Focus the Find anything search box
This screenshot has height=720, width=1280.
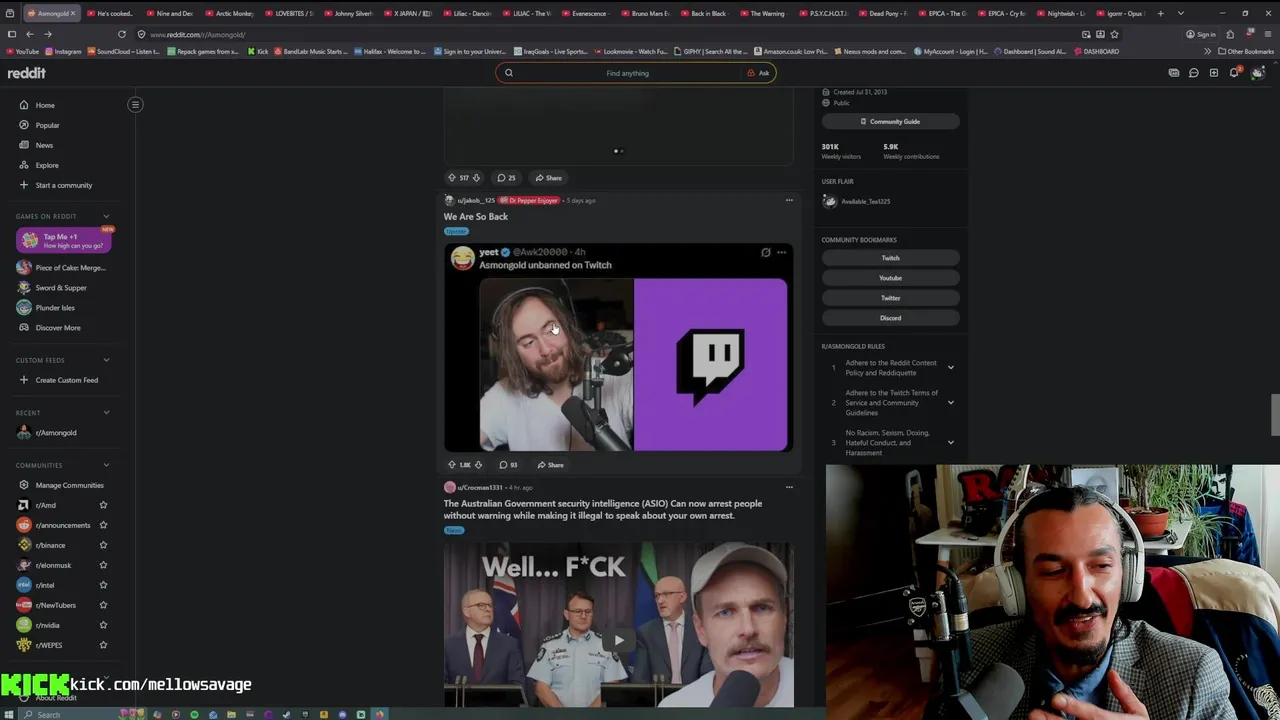click(x=627, y=73)
